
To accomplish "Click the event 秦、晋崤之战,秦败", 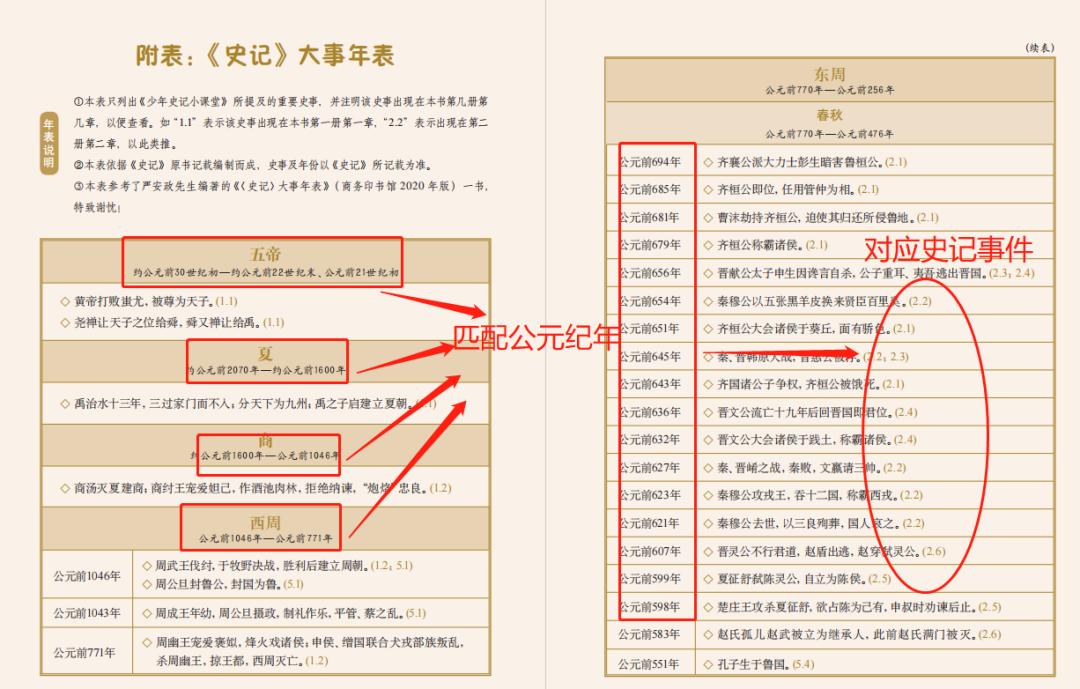I will (804, 468).
